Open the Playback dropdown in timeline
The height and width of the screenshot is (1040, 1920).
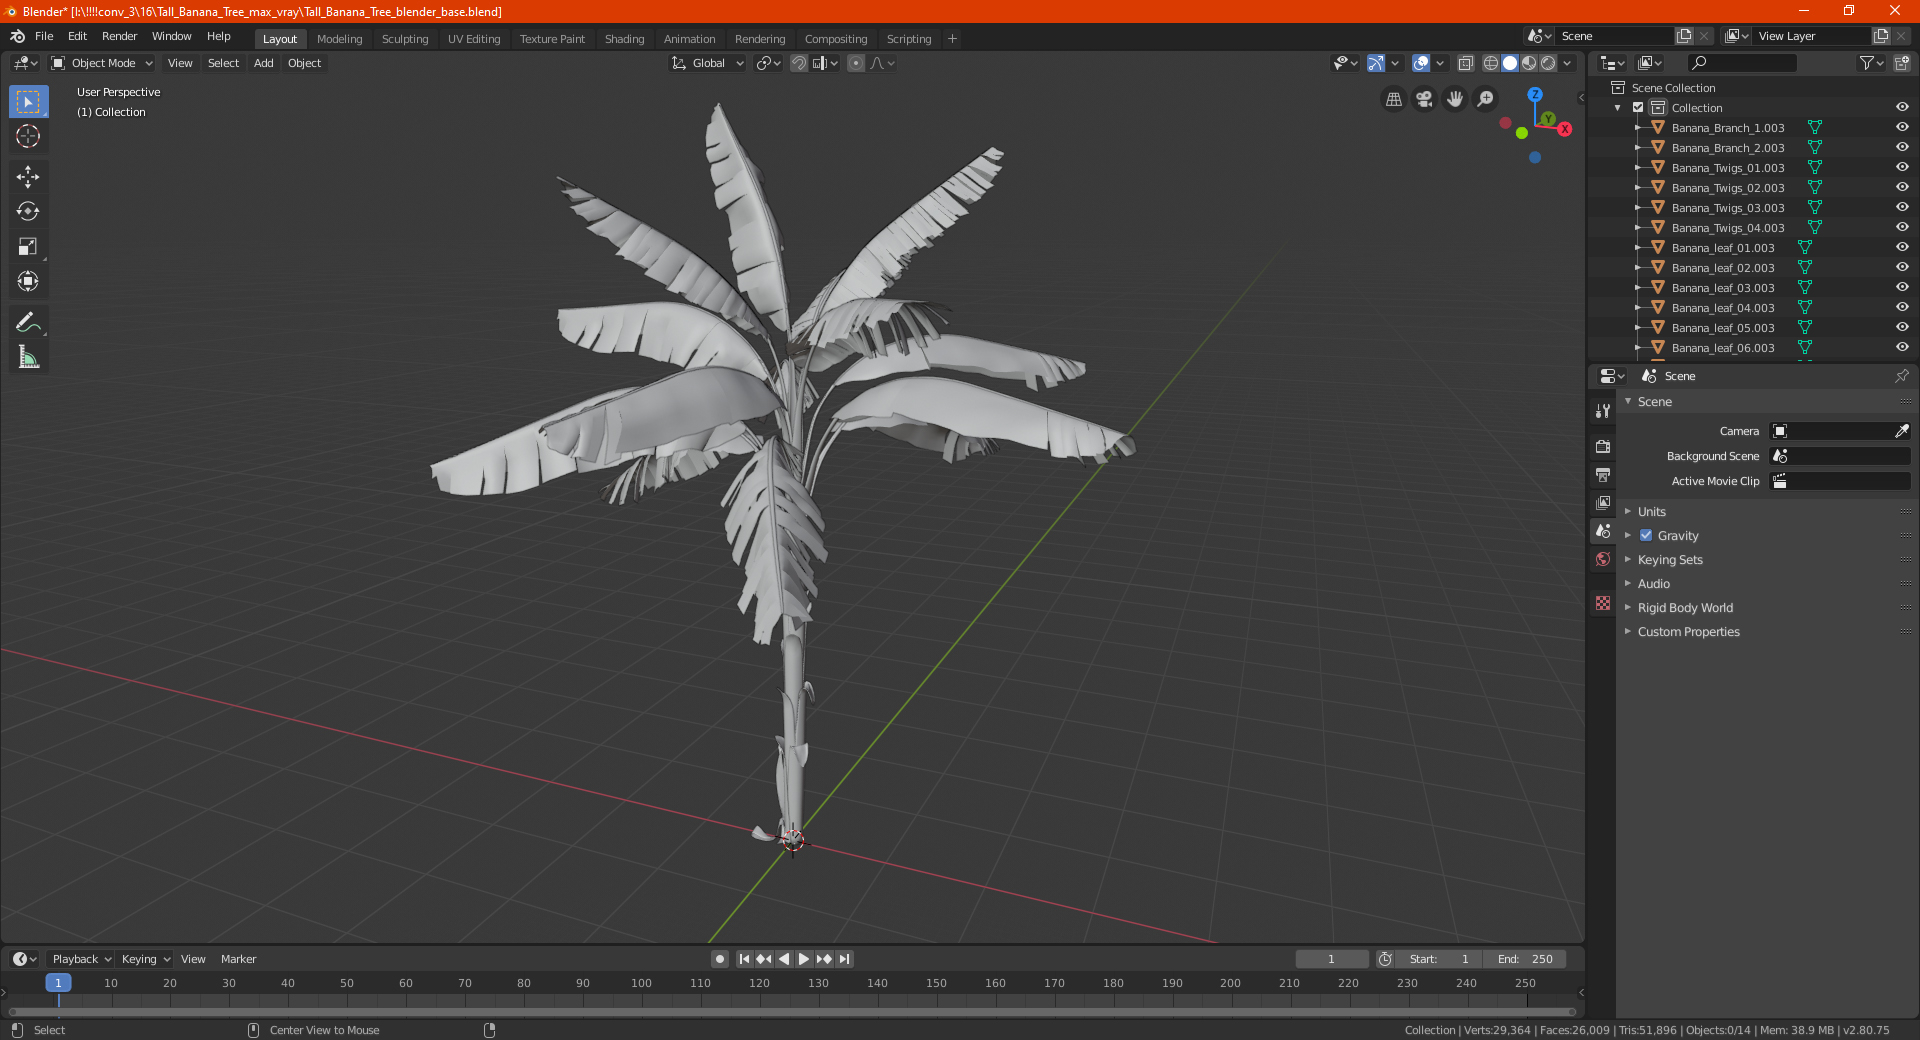pyautogui.click(x=81, y=959)
